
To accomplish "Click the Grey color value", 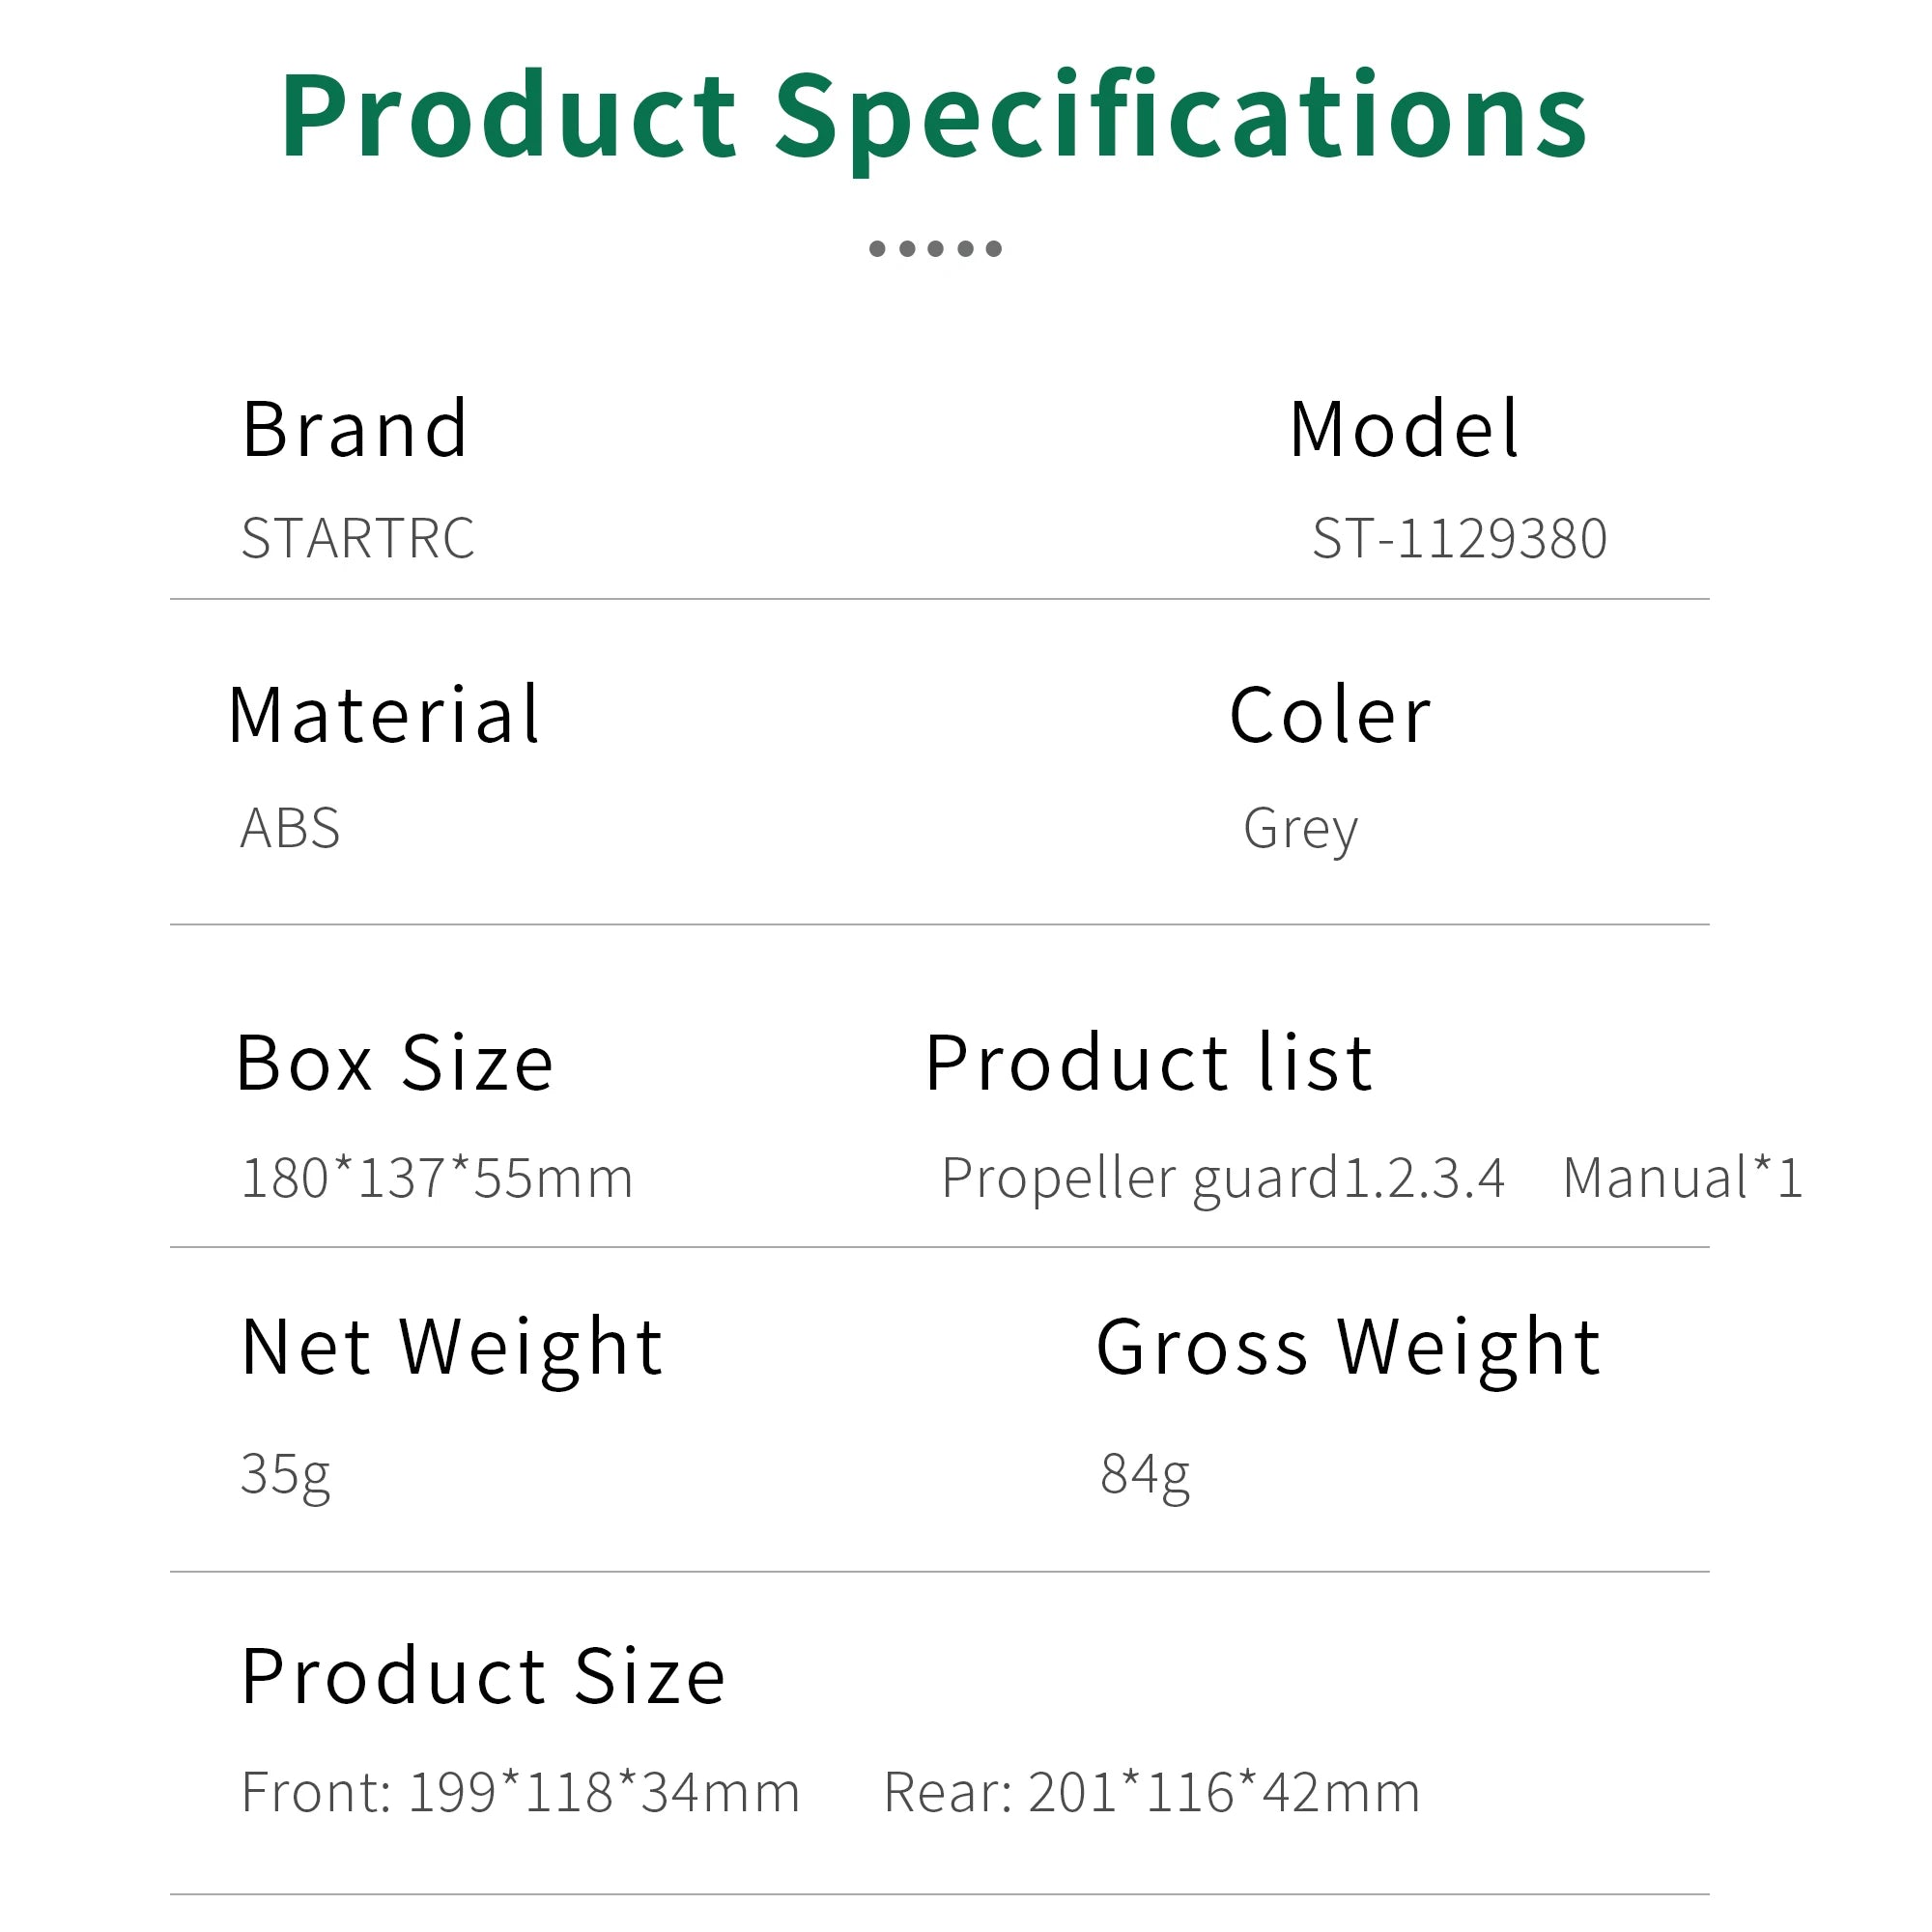I will coord(1300,829).
